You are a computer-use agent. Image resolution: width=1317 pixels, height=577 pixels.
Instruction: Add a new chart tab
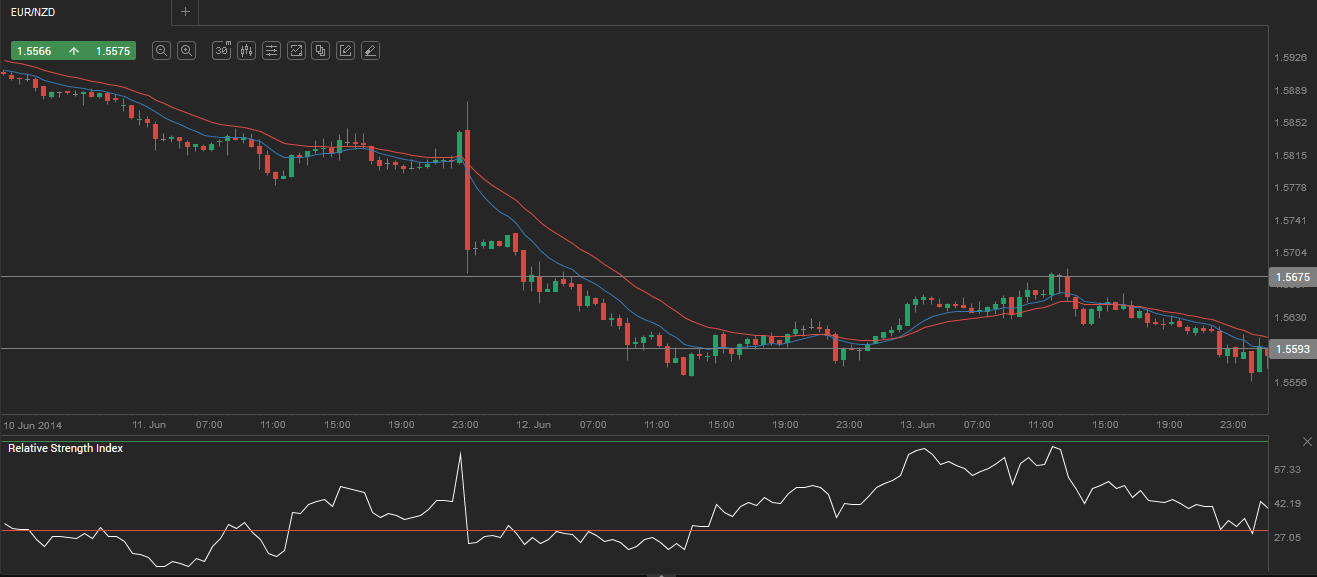(185, 12)
